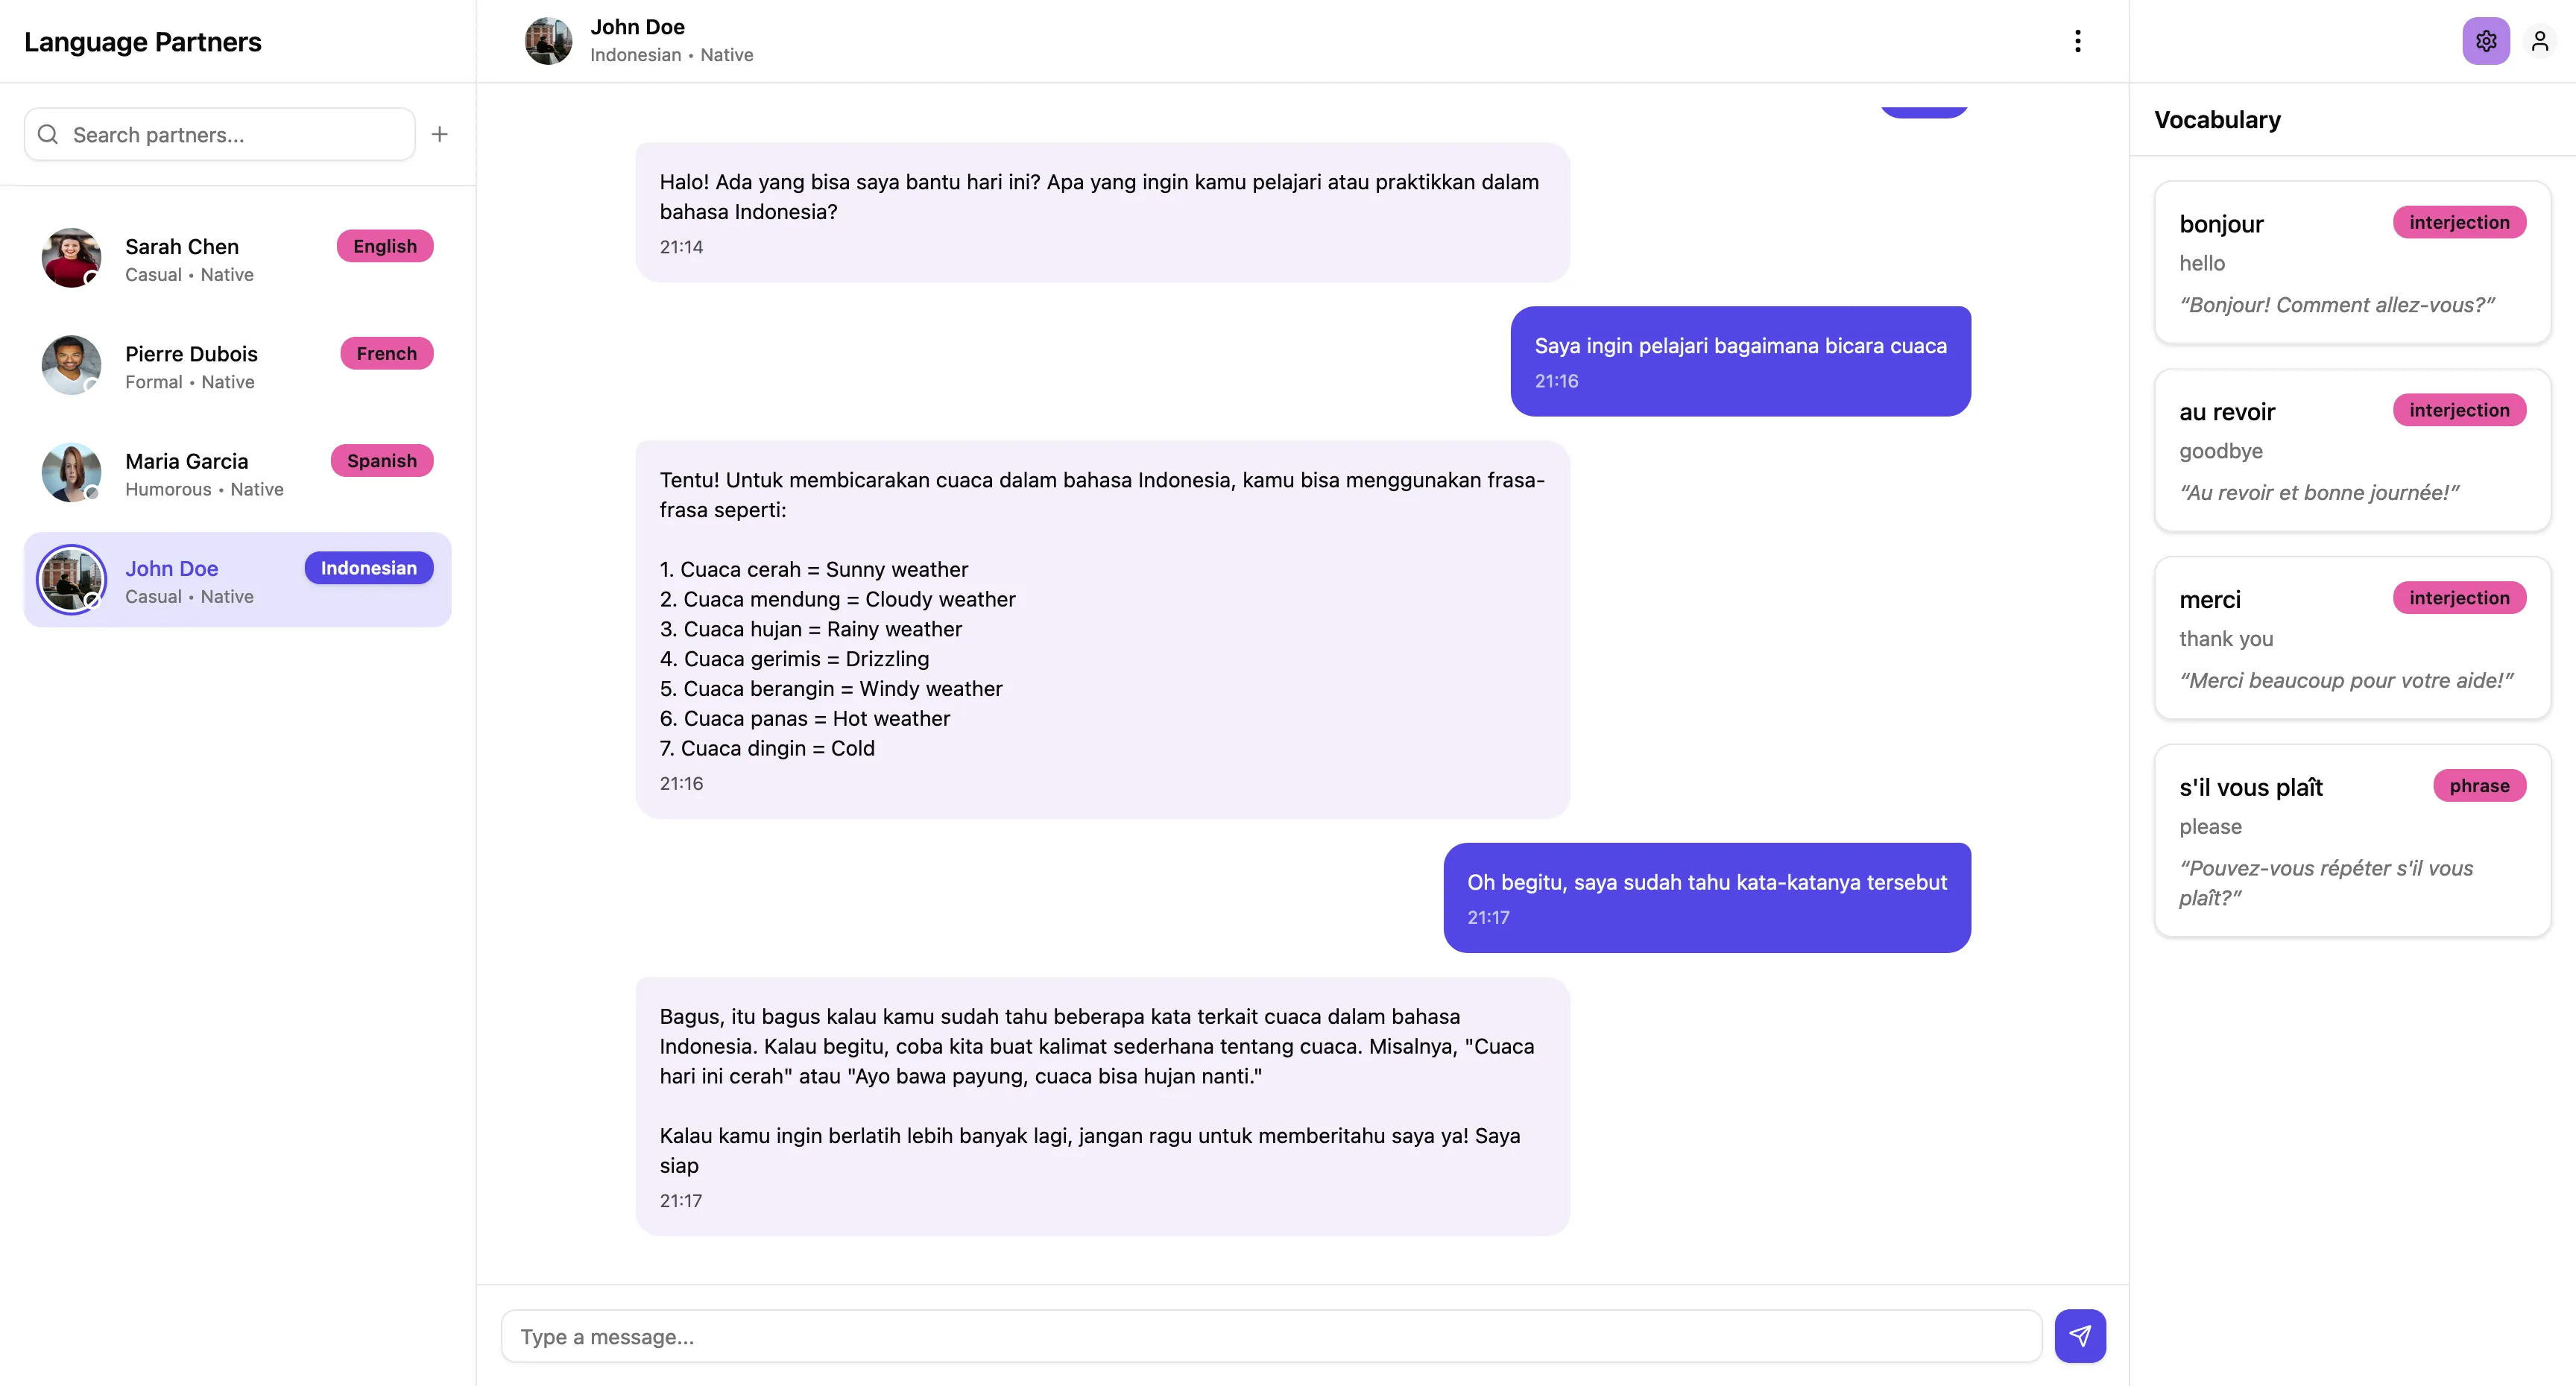Select John Doe's profile avatar
2576x1386 pixels.
pos(70,579)
